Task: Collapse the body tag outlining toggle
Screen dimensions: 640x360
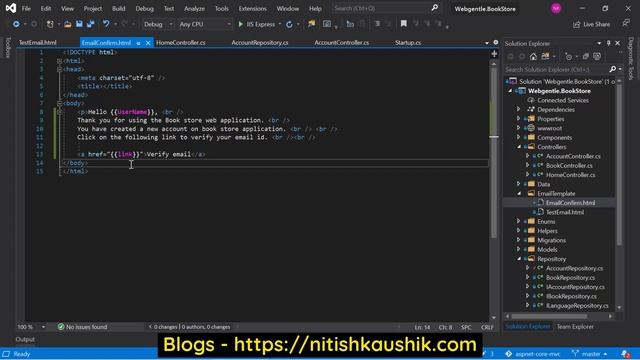Action: [60, 103]
